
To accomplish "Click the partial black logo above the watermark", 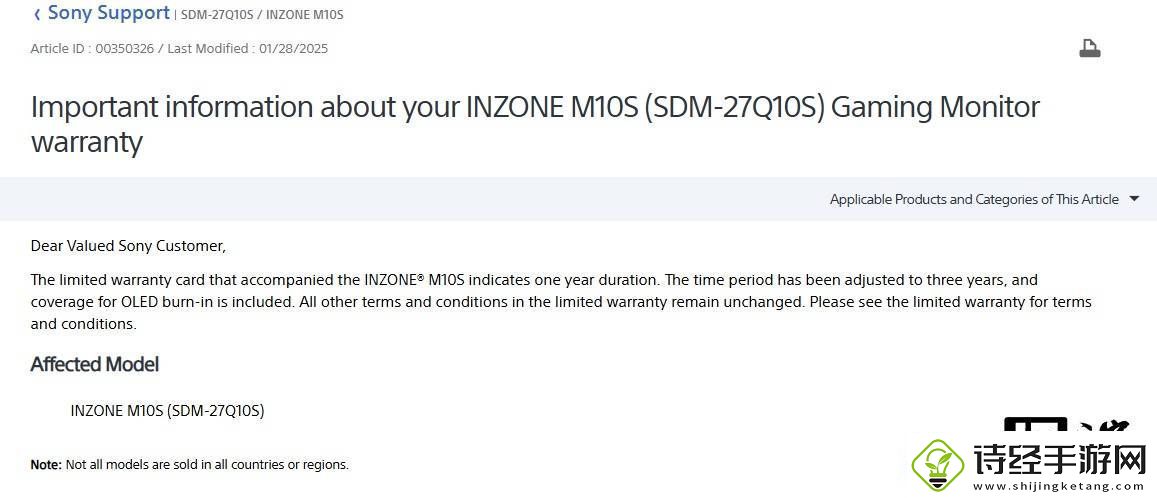I will point(1066,427).
